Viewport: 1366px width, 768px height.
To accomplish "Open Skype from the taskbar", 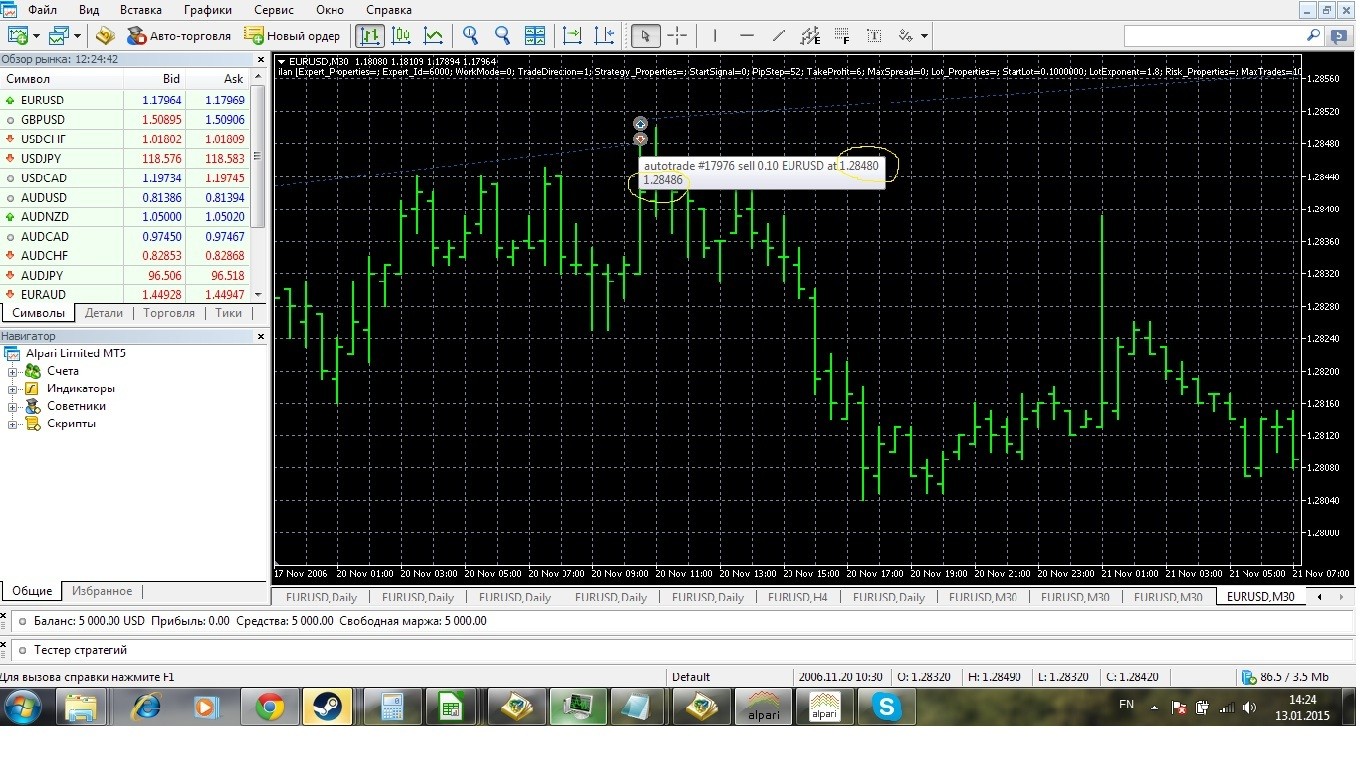I will tap(886, 708).
